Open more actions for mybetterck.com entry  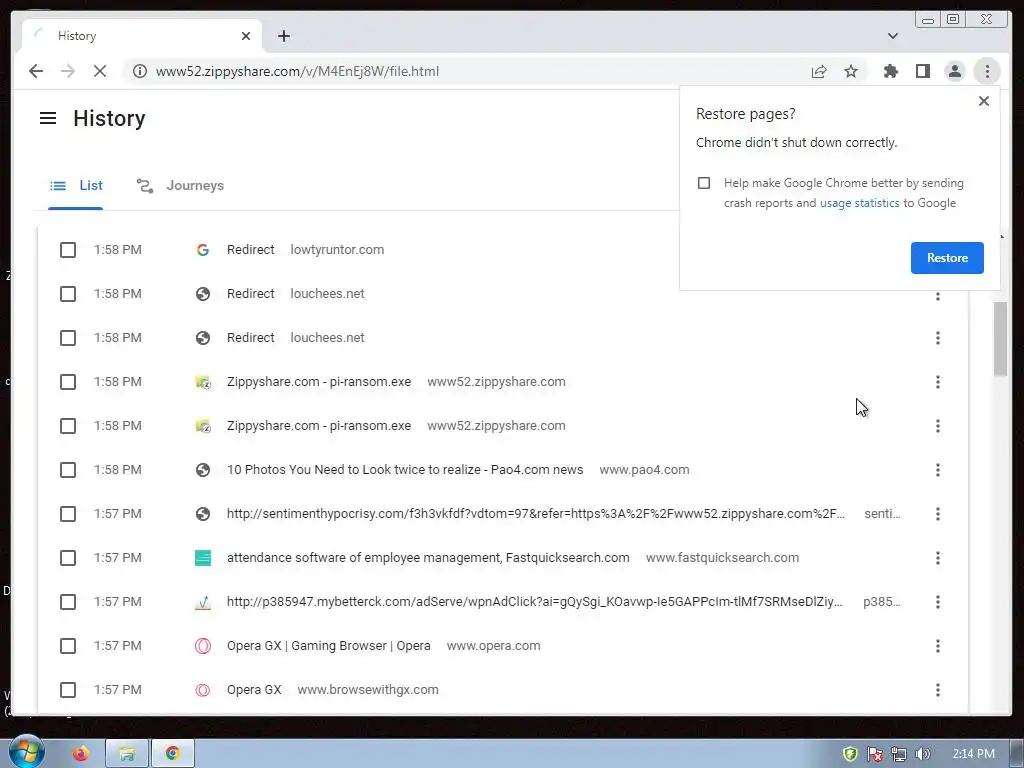(938, 602)
